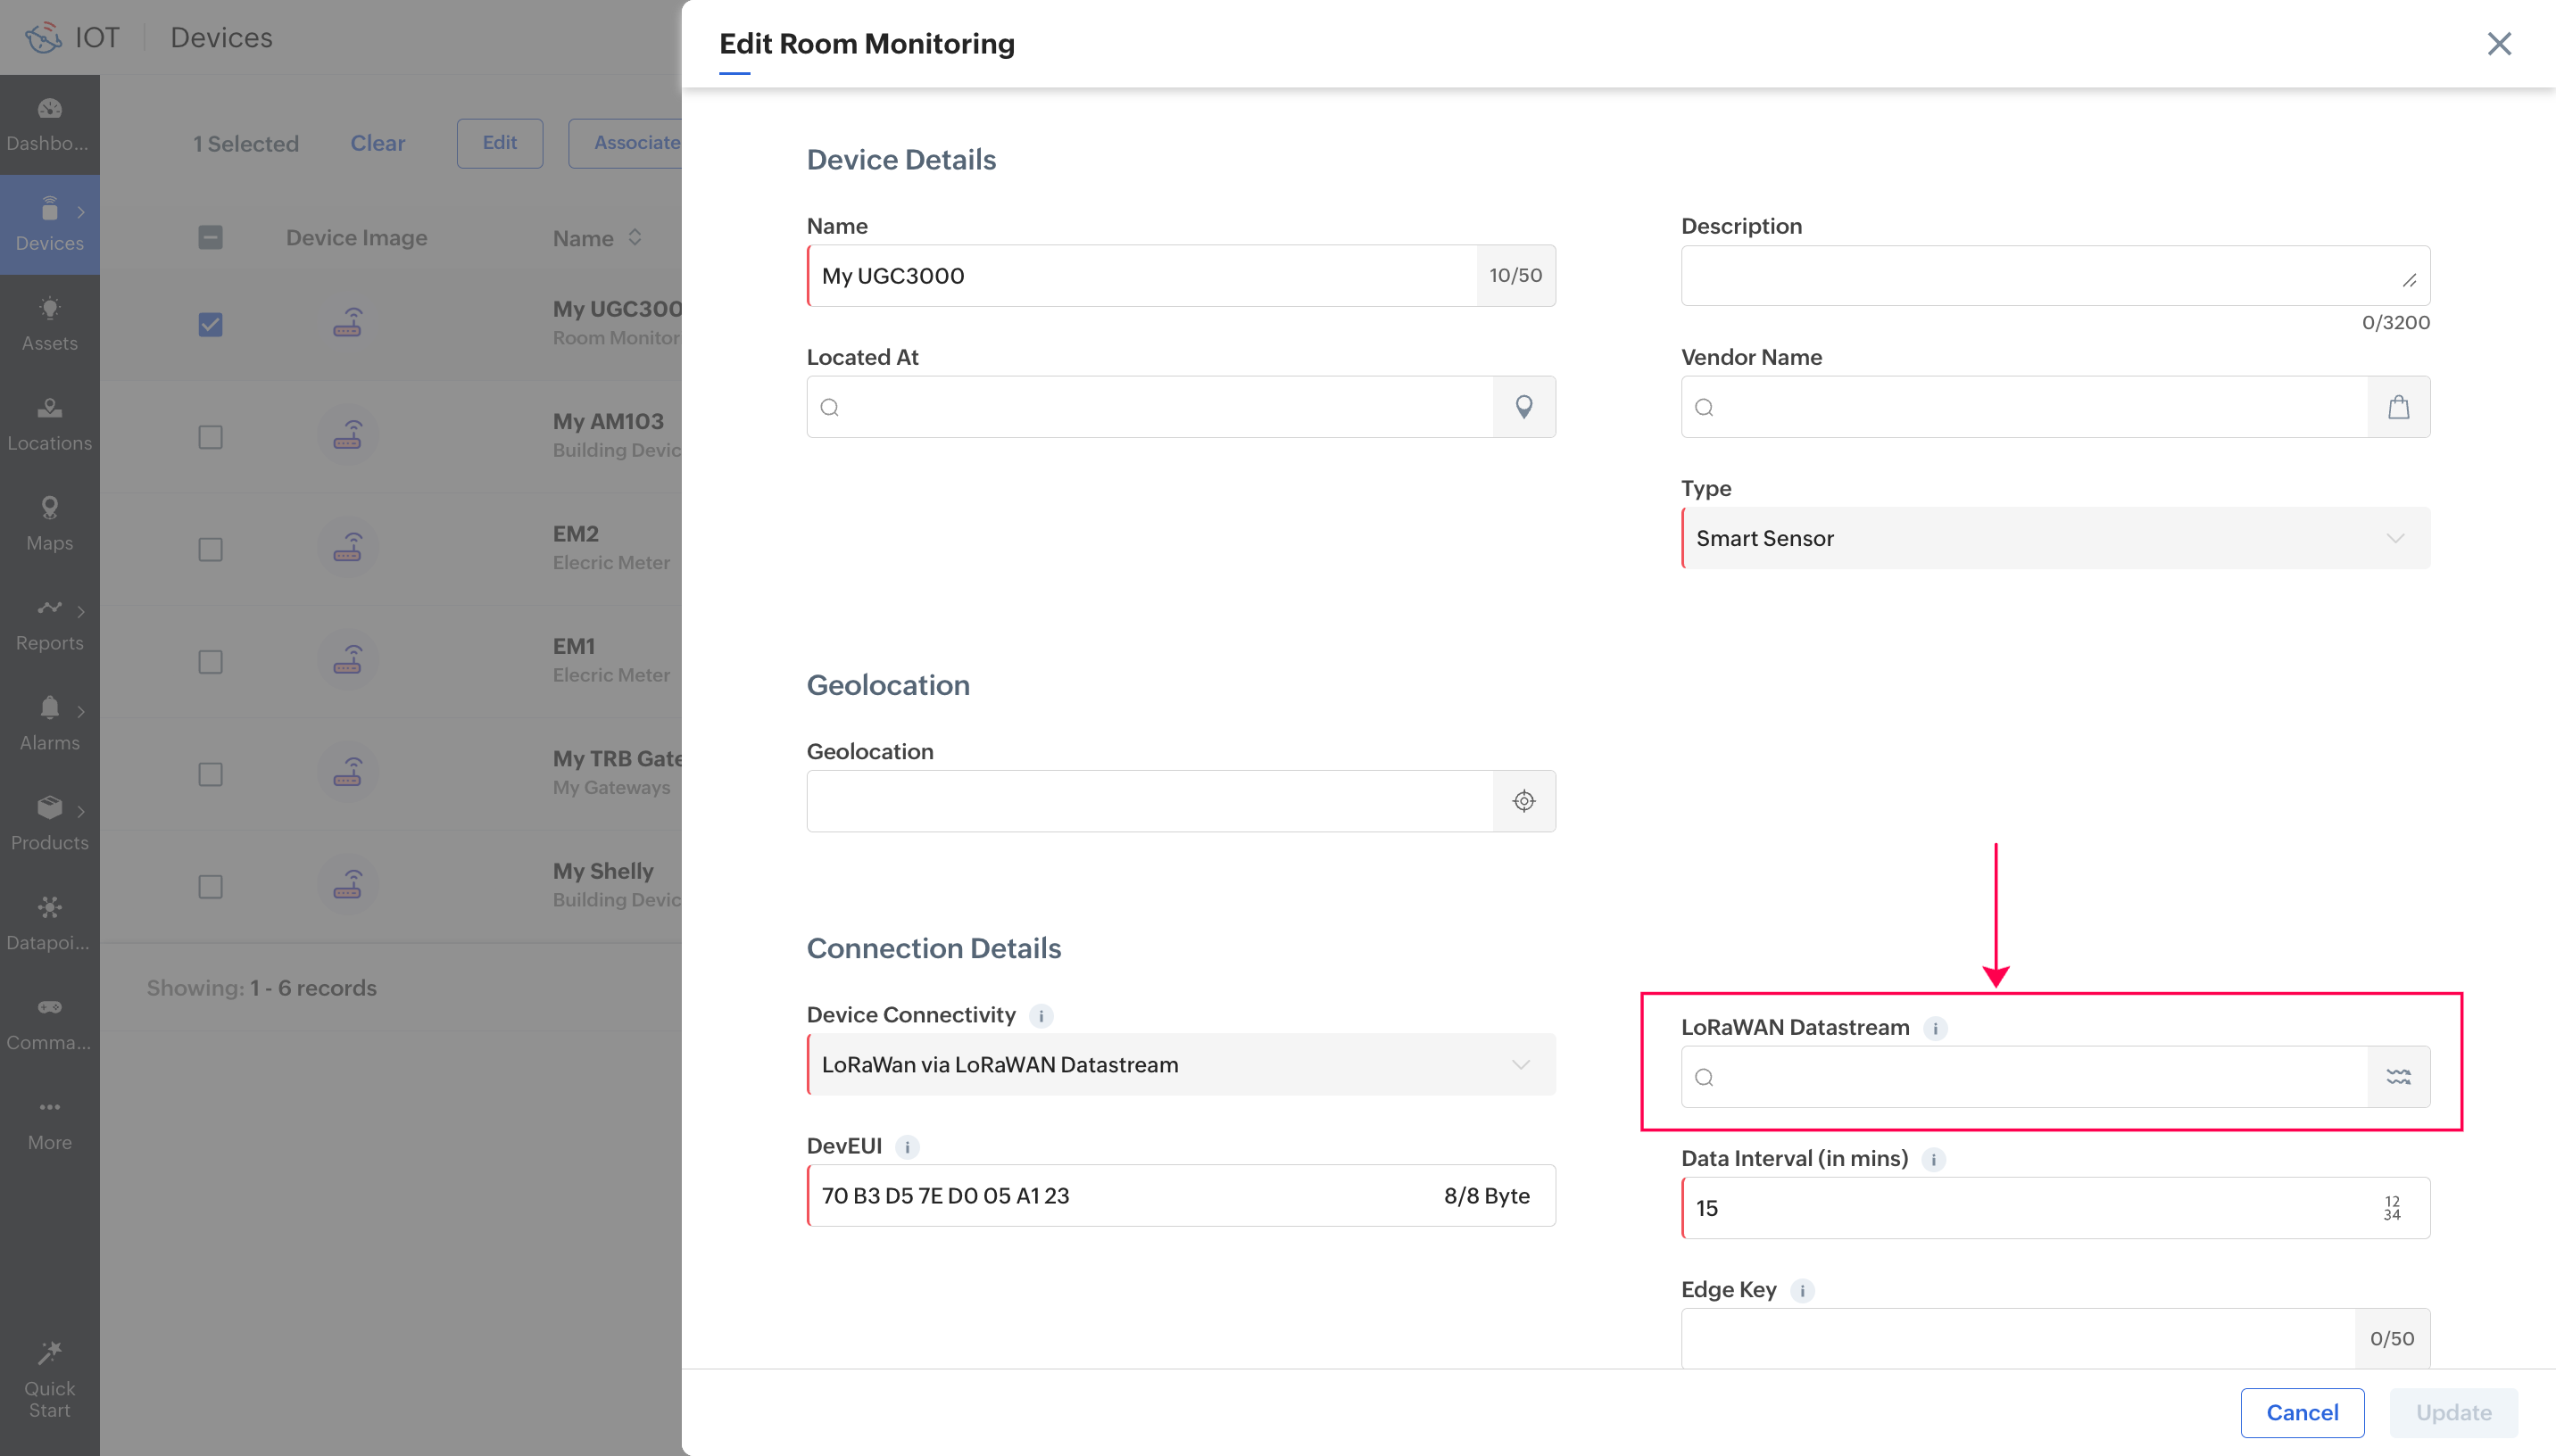The image size is (2556, 1456).
Task: Expand the Device Connectivity dropdown
Action: tap(1180, 1065)
